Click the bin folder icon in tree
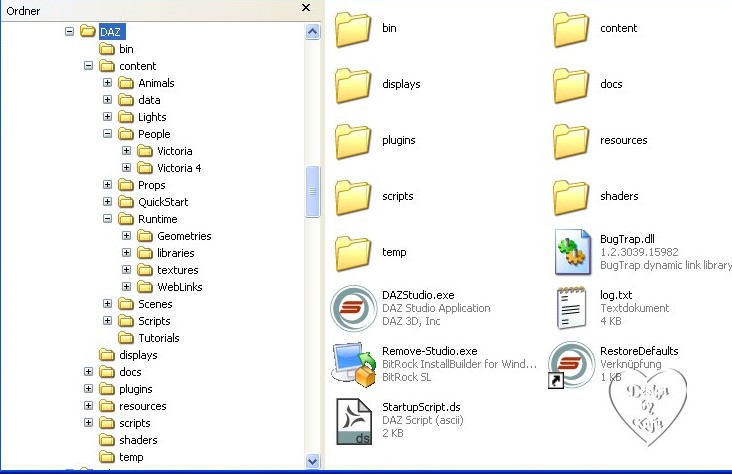The image size is (732, 474). (107, 49)
